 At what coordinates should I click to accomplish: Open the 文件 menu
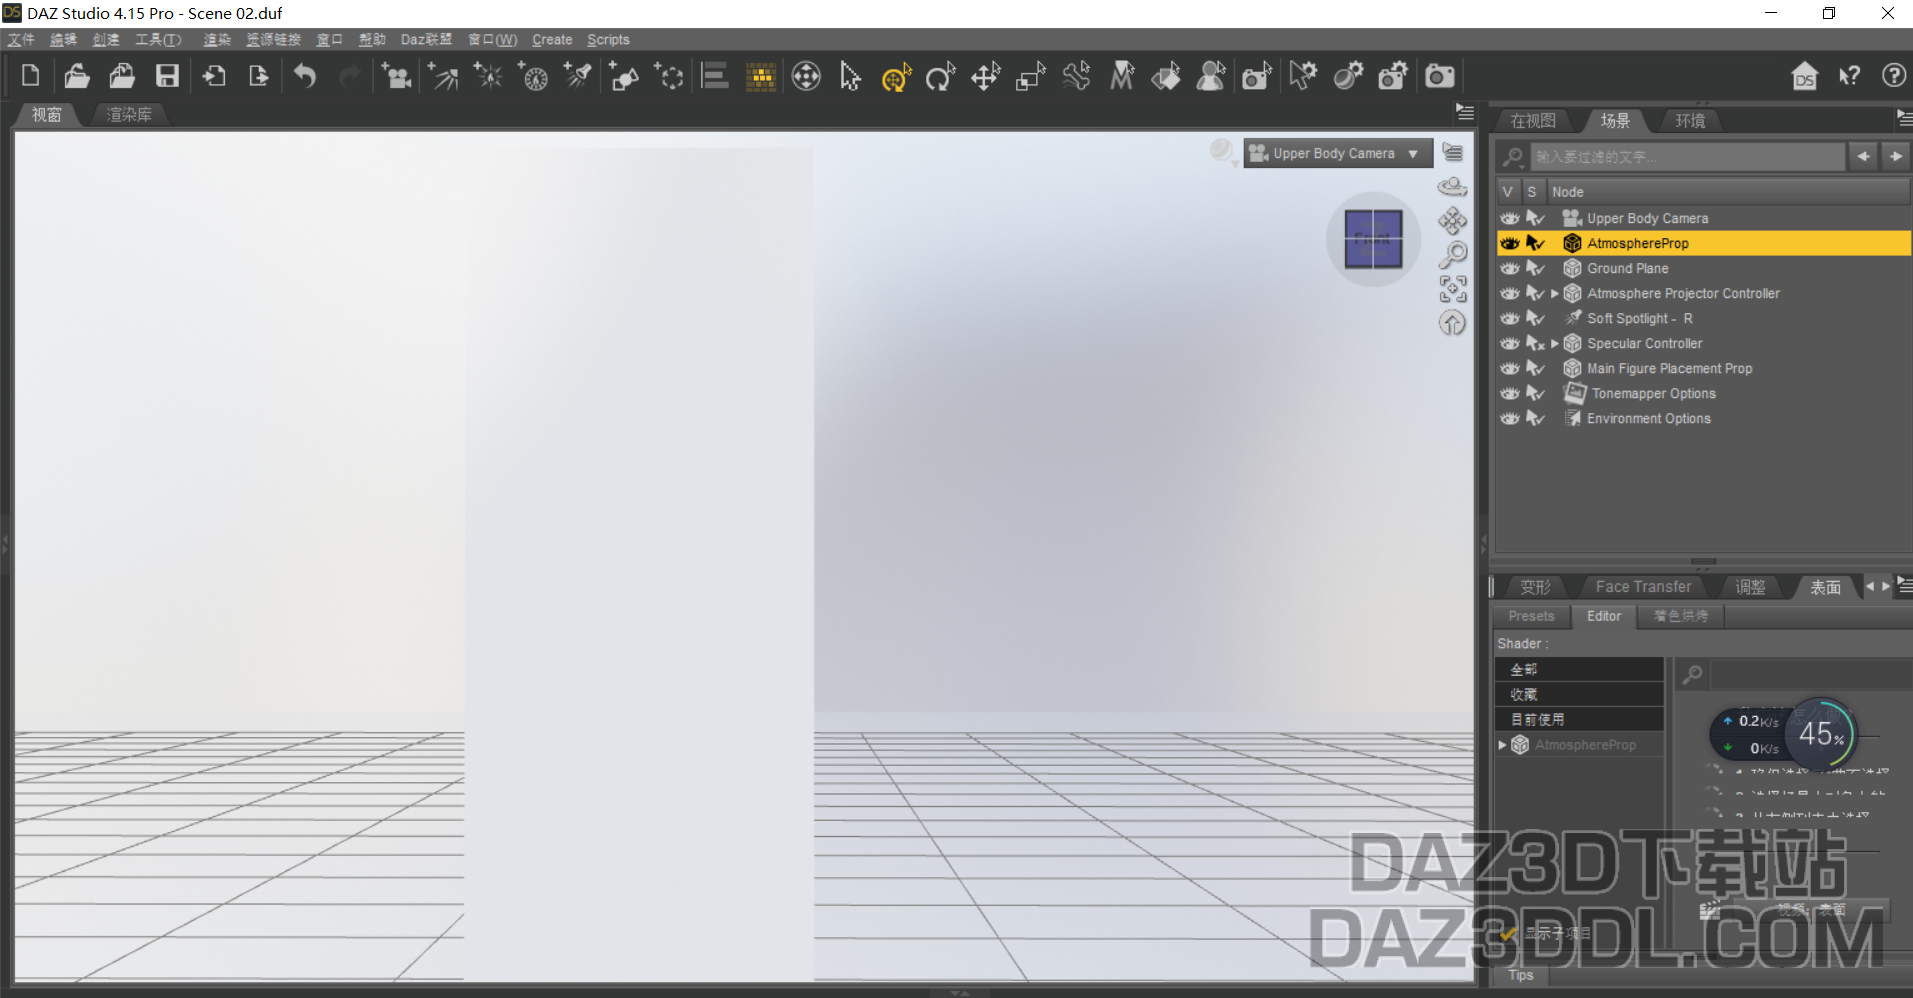click(x=21, y=40)
